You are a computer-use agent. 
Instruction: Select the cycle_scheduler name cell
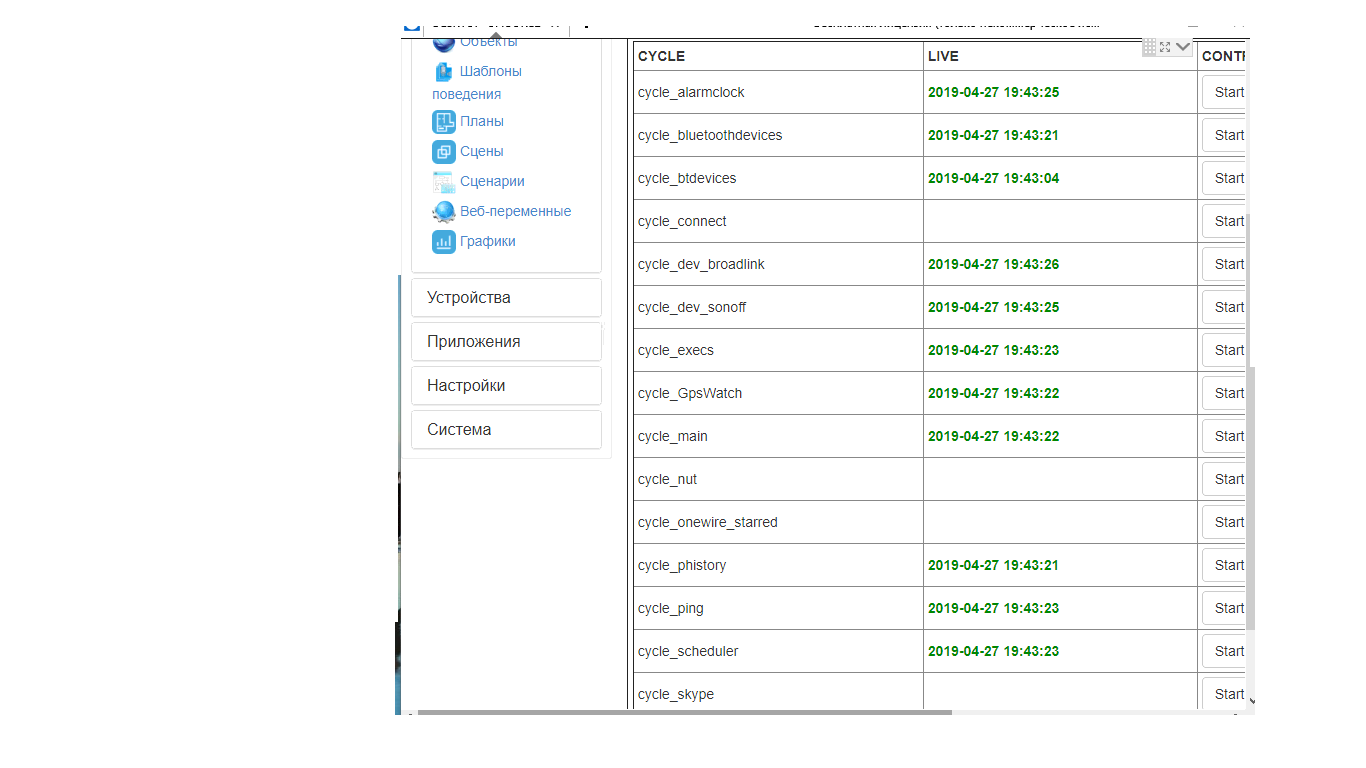point(778,651)
